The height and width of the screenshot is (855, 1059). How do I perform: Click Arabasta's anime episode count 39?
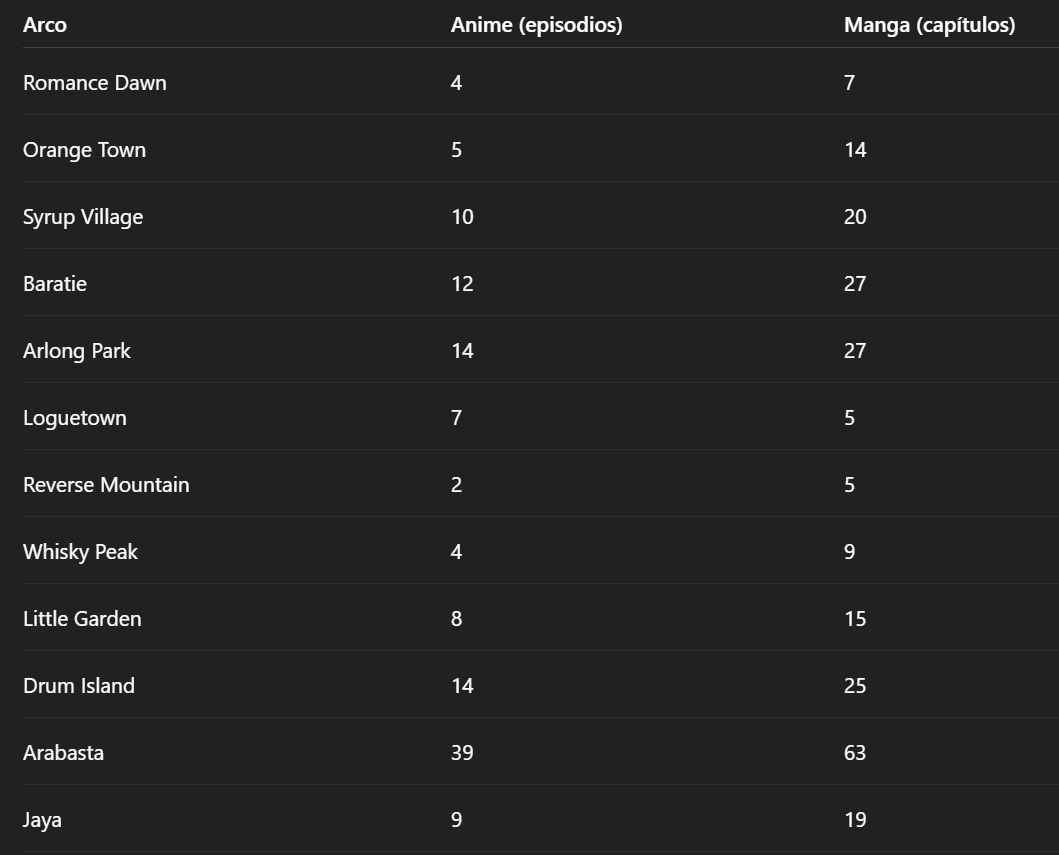(x=462, y=752)
